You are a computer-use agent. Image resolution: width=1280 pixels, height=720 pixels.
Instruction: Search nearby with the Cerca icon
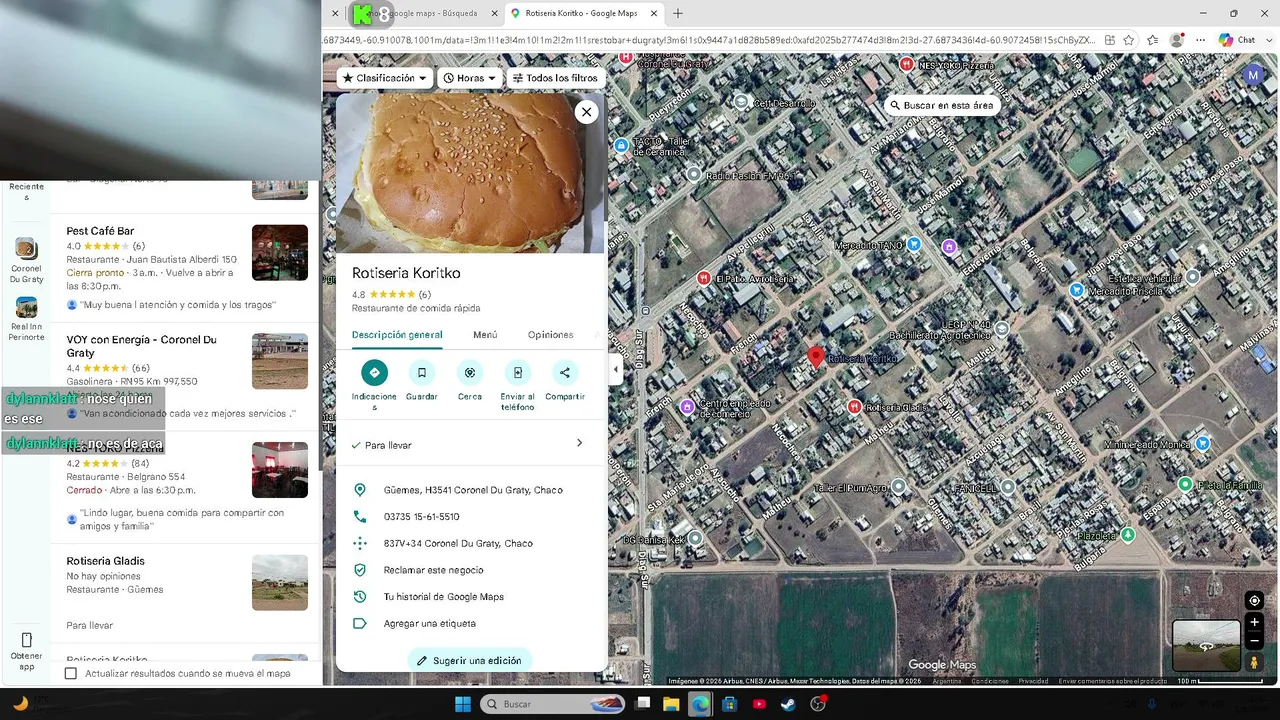470,373
